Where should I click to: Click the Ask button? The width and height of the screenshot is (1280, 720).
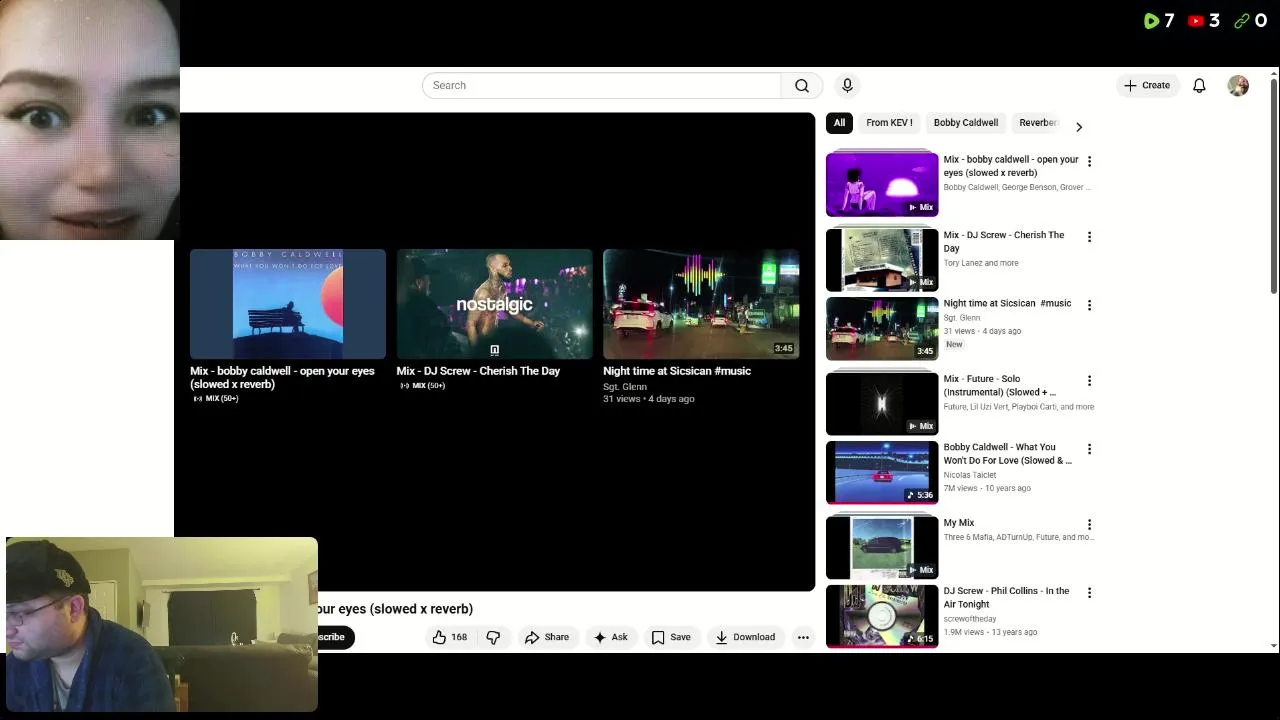pyautogui.click(x=610, y=637)
